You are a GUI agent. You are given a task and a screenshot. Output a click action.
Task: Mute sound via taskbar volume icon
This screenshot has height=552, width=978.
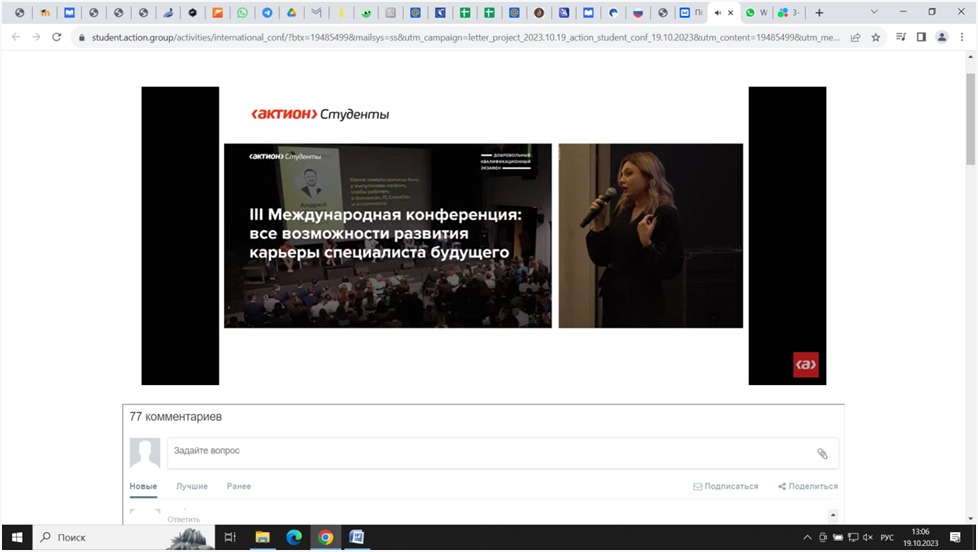point(866,537)
